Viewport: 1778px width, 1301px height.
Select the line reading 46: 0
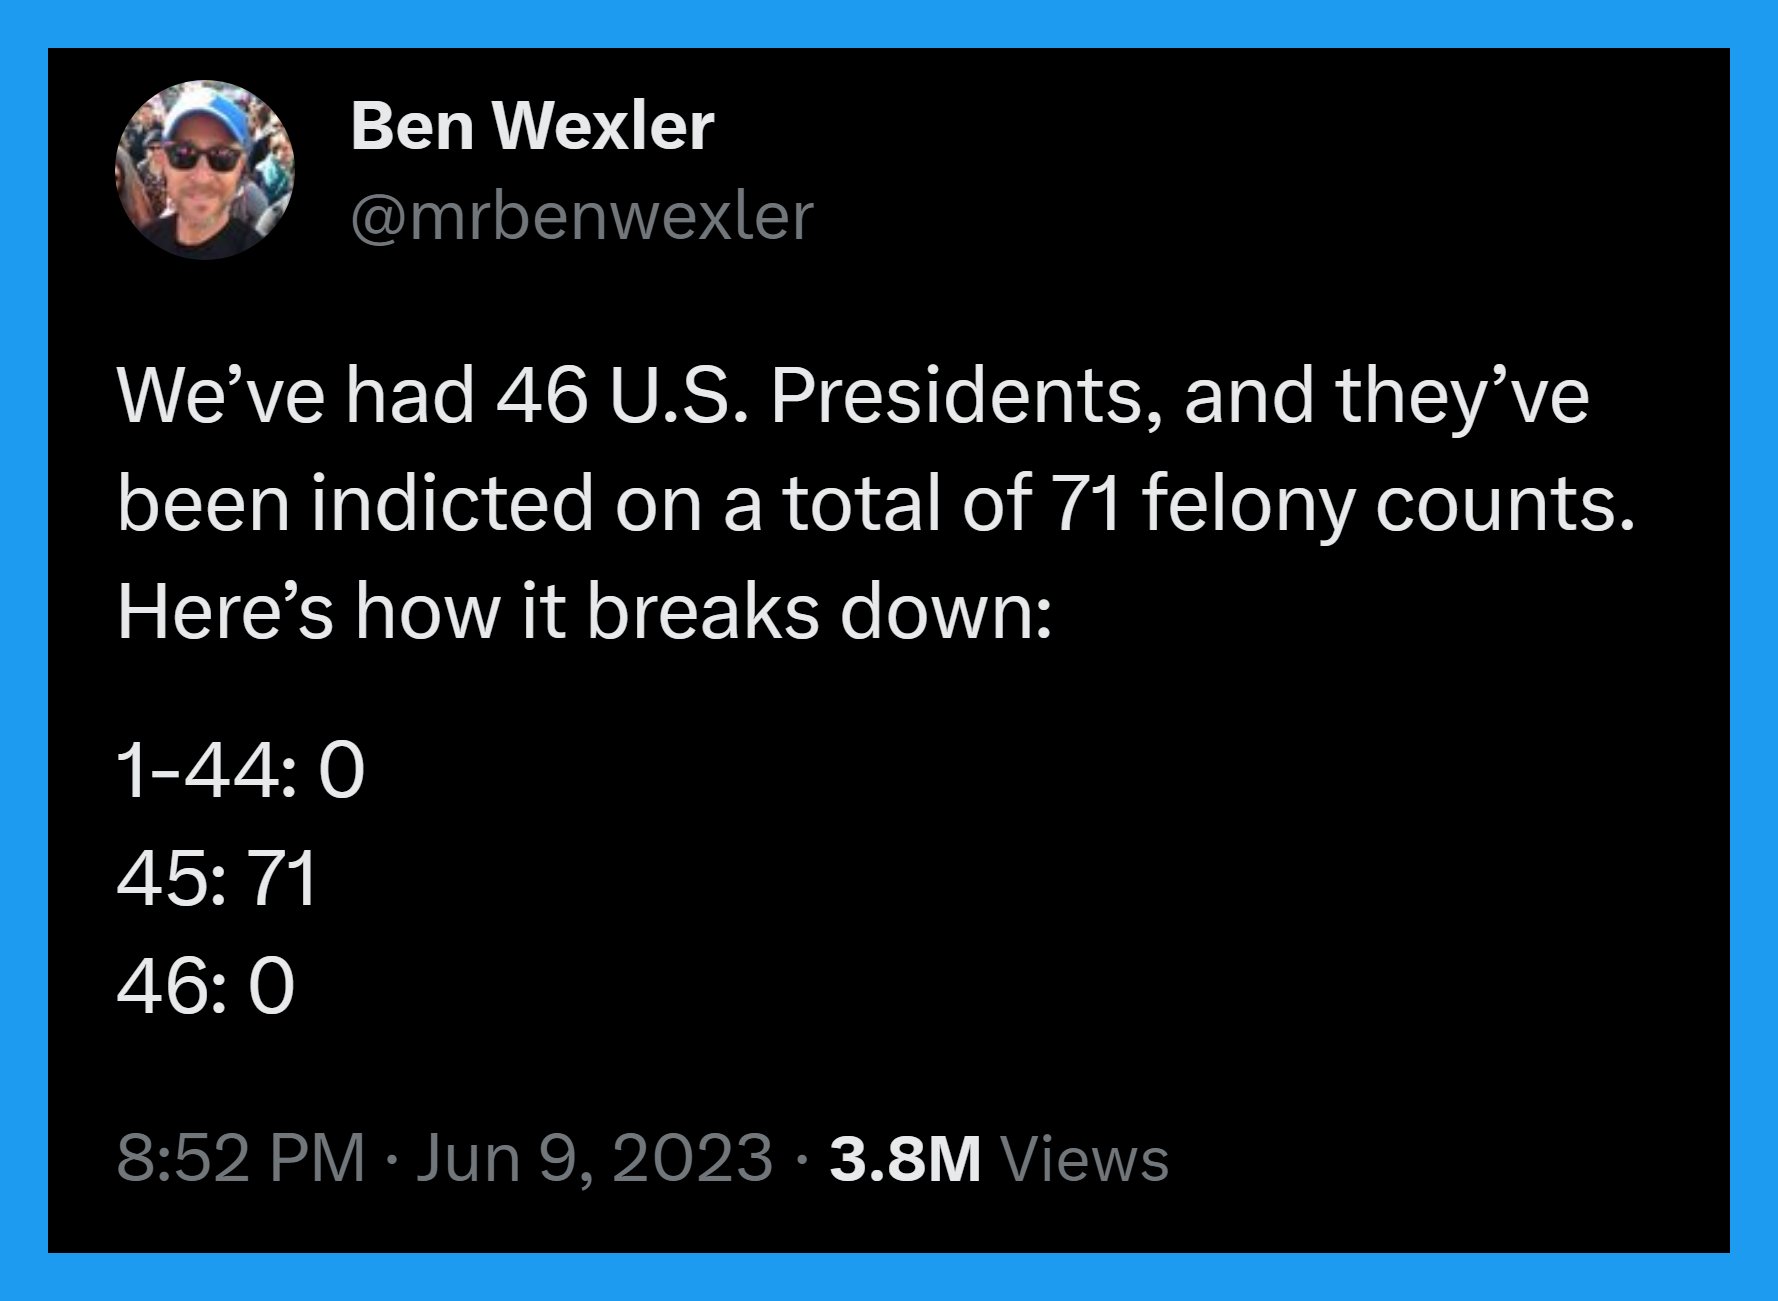click(x=206, y=986)
